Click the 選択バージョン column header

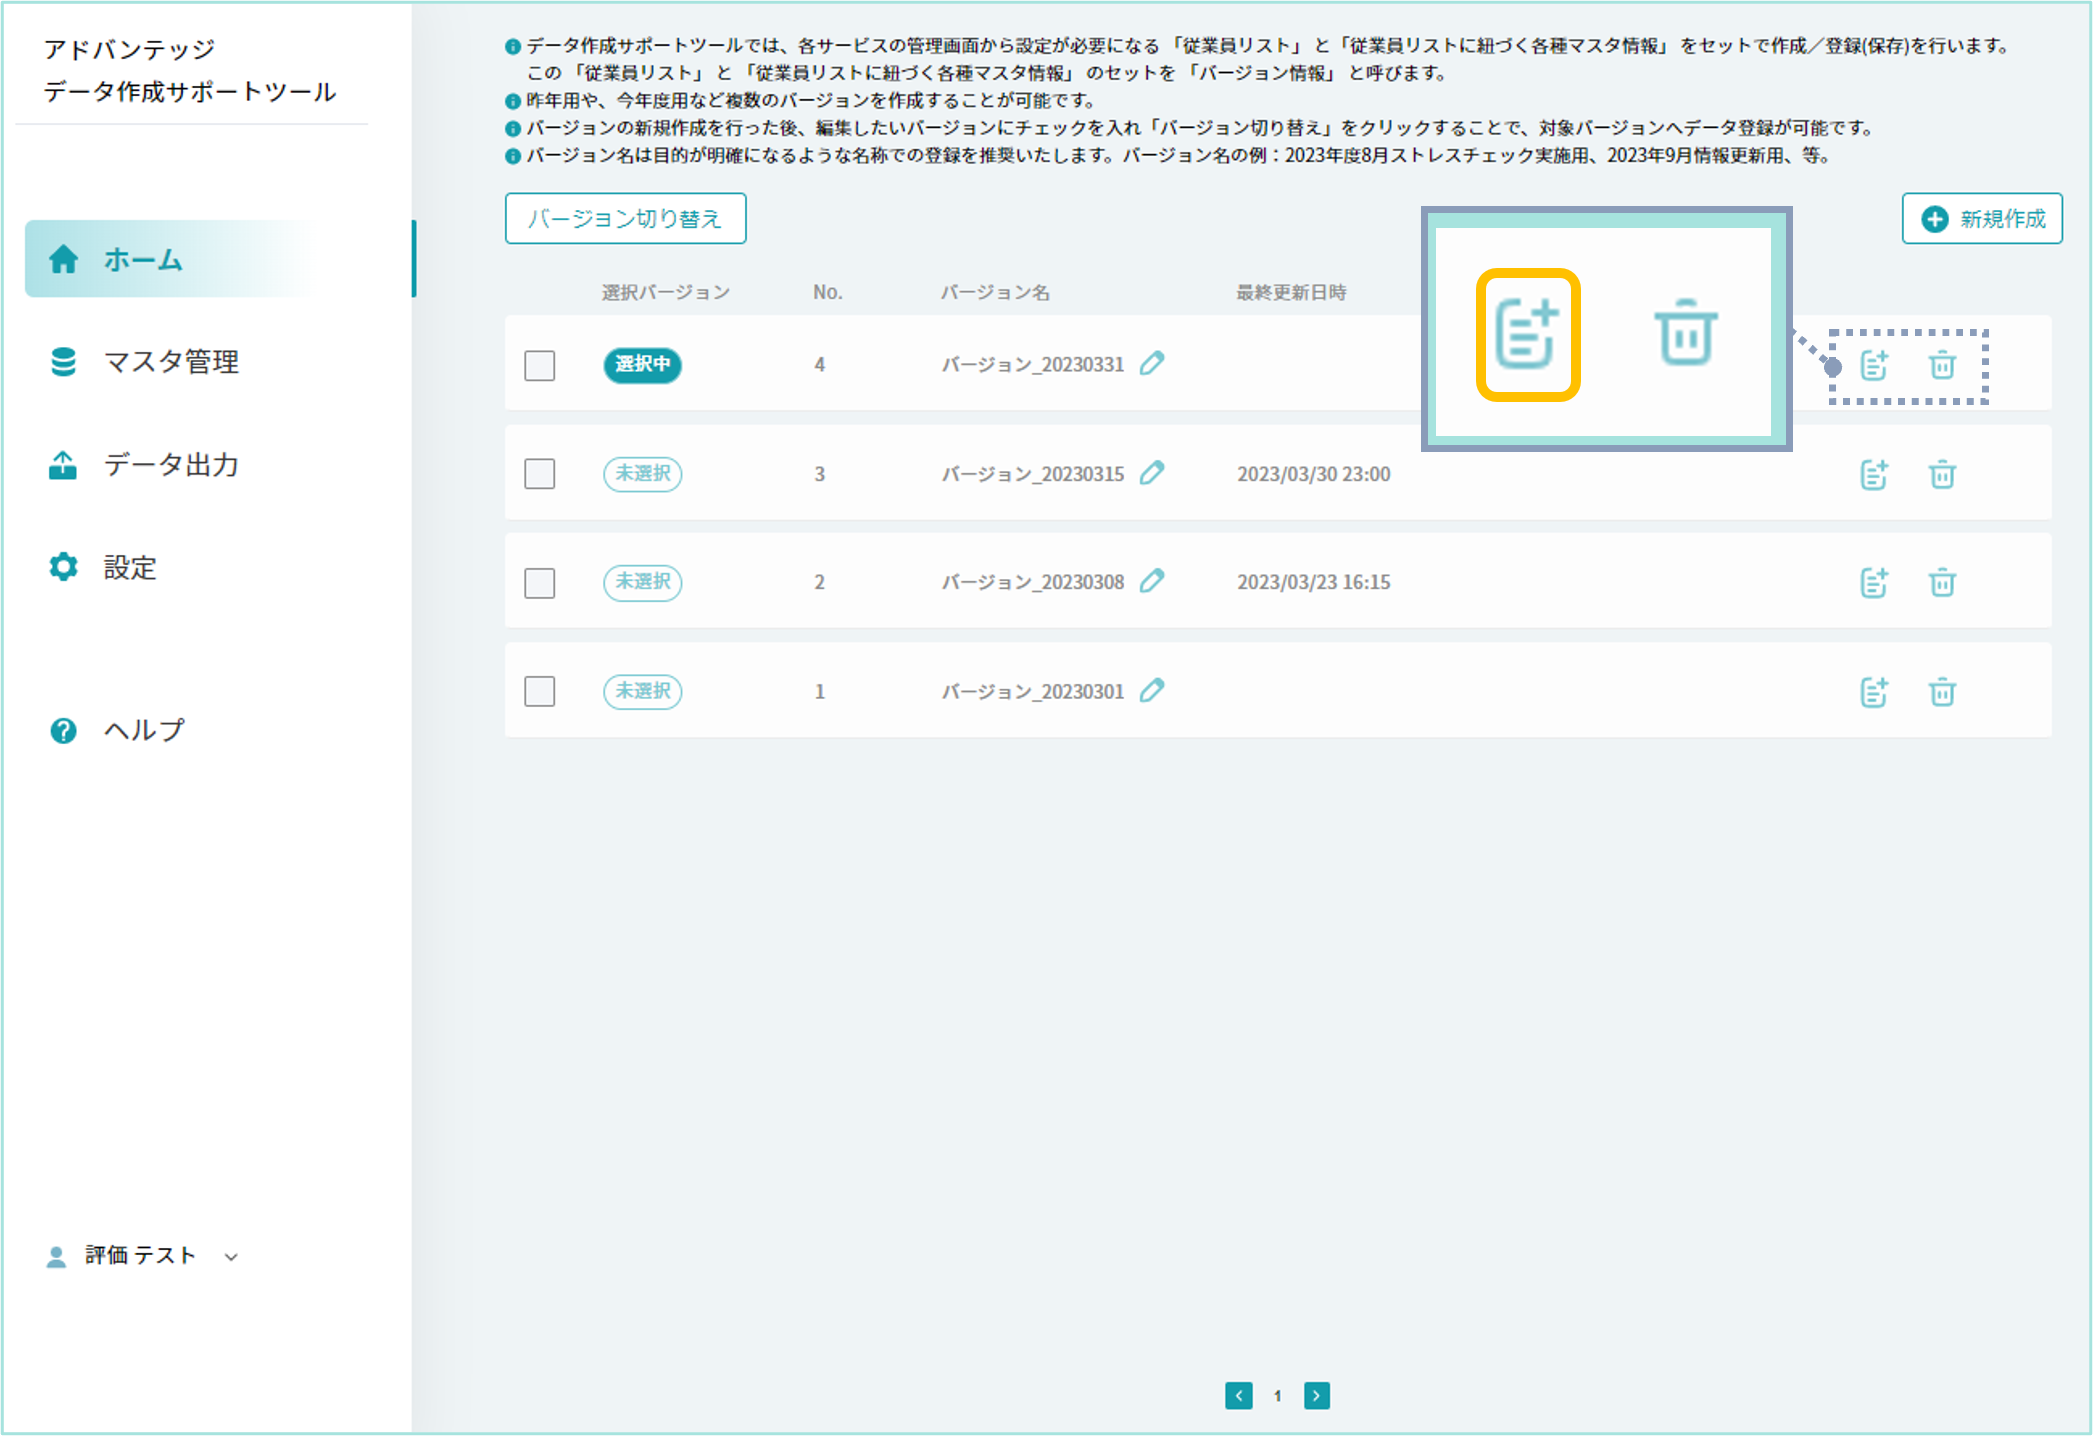[x=665, y=292]
